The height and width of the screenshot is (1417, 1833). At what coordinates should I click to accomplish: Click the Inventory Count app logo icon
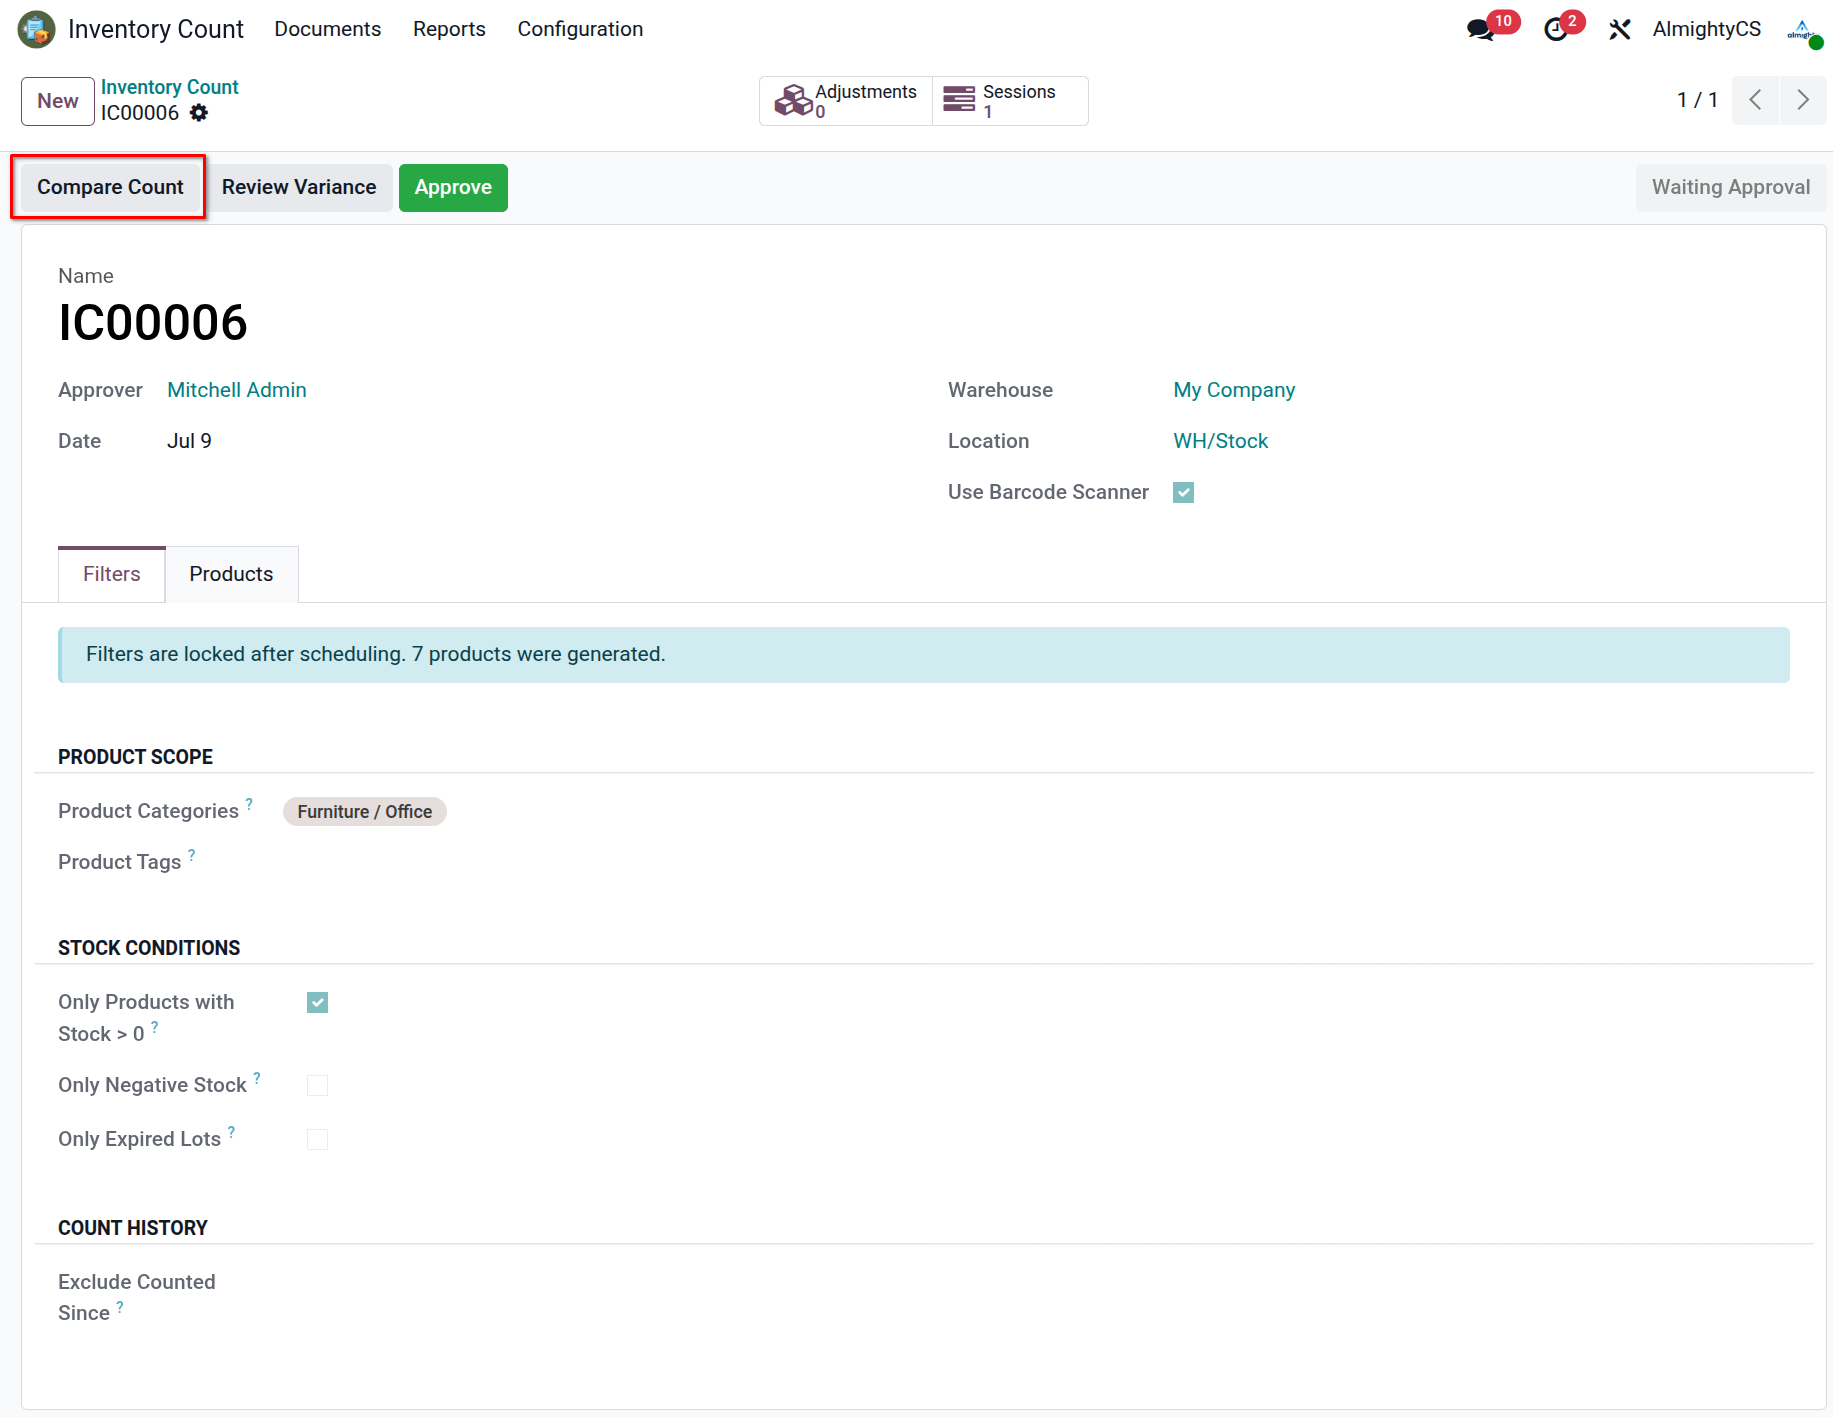tap(37, 29)
